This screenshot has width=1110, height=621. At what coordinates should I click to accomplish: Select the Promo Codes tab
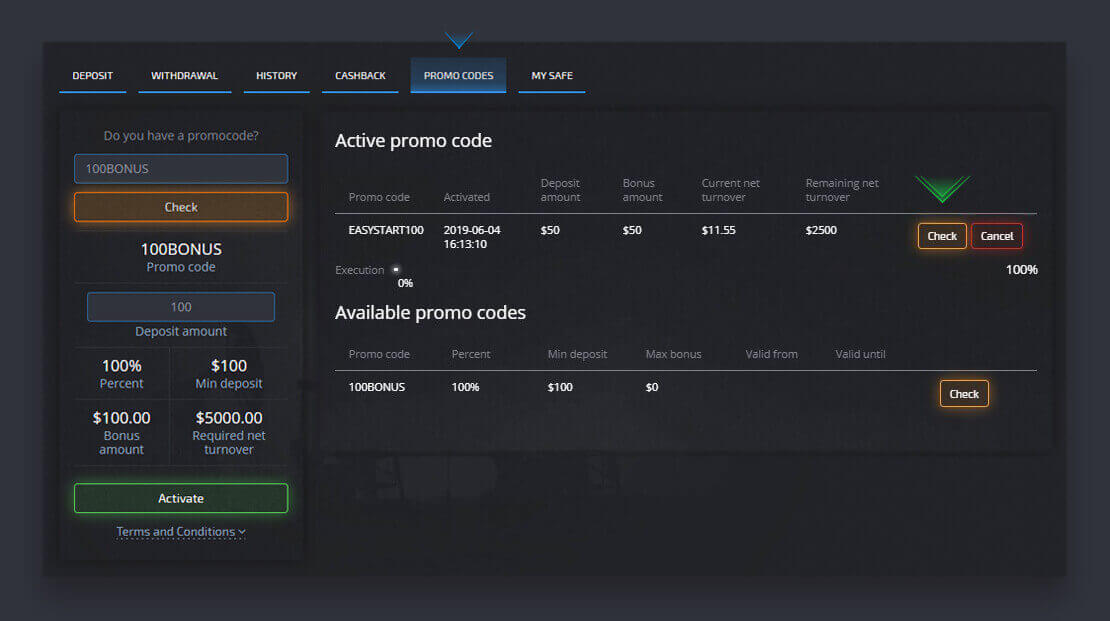(x=458, y=76)
